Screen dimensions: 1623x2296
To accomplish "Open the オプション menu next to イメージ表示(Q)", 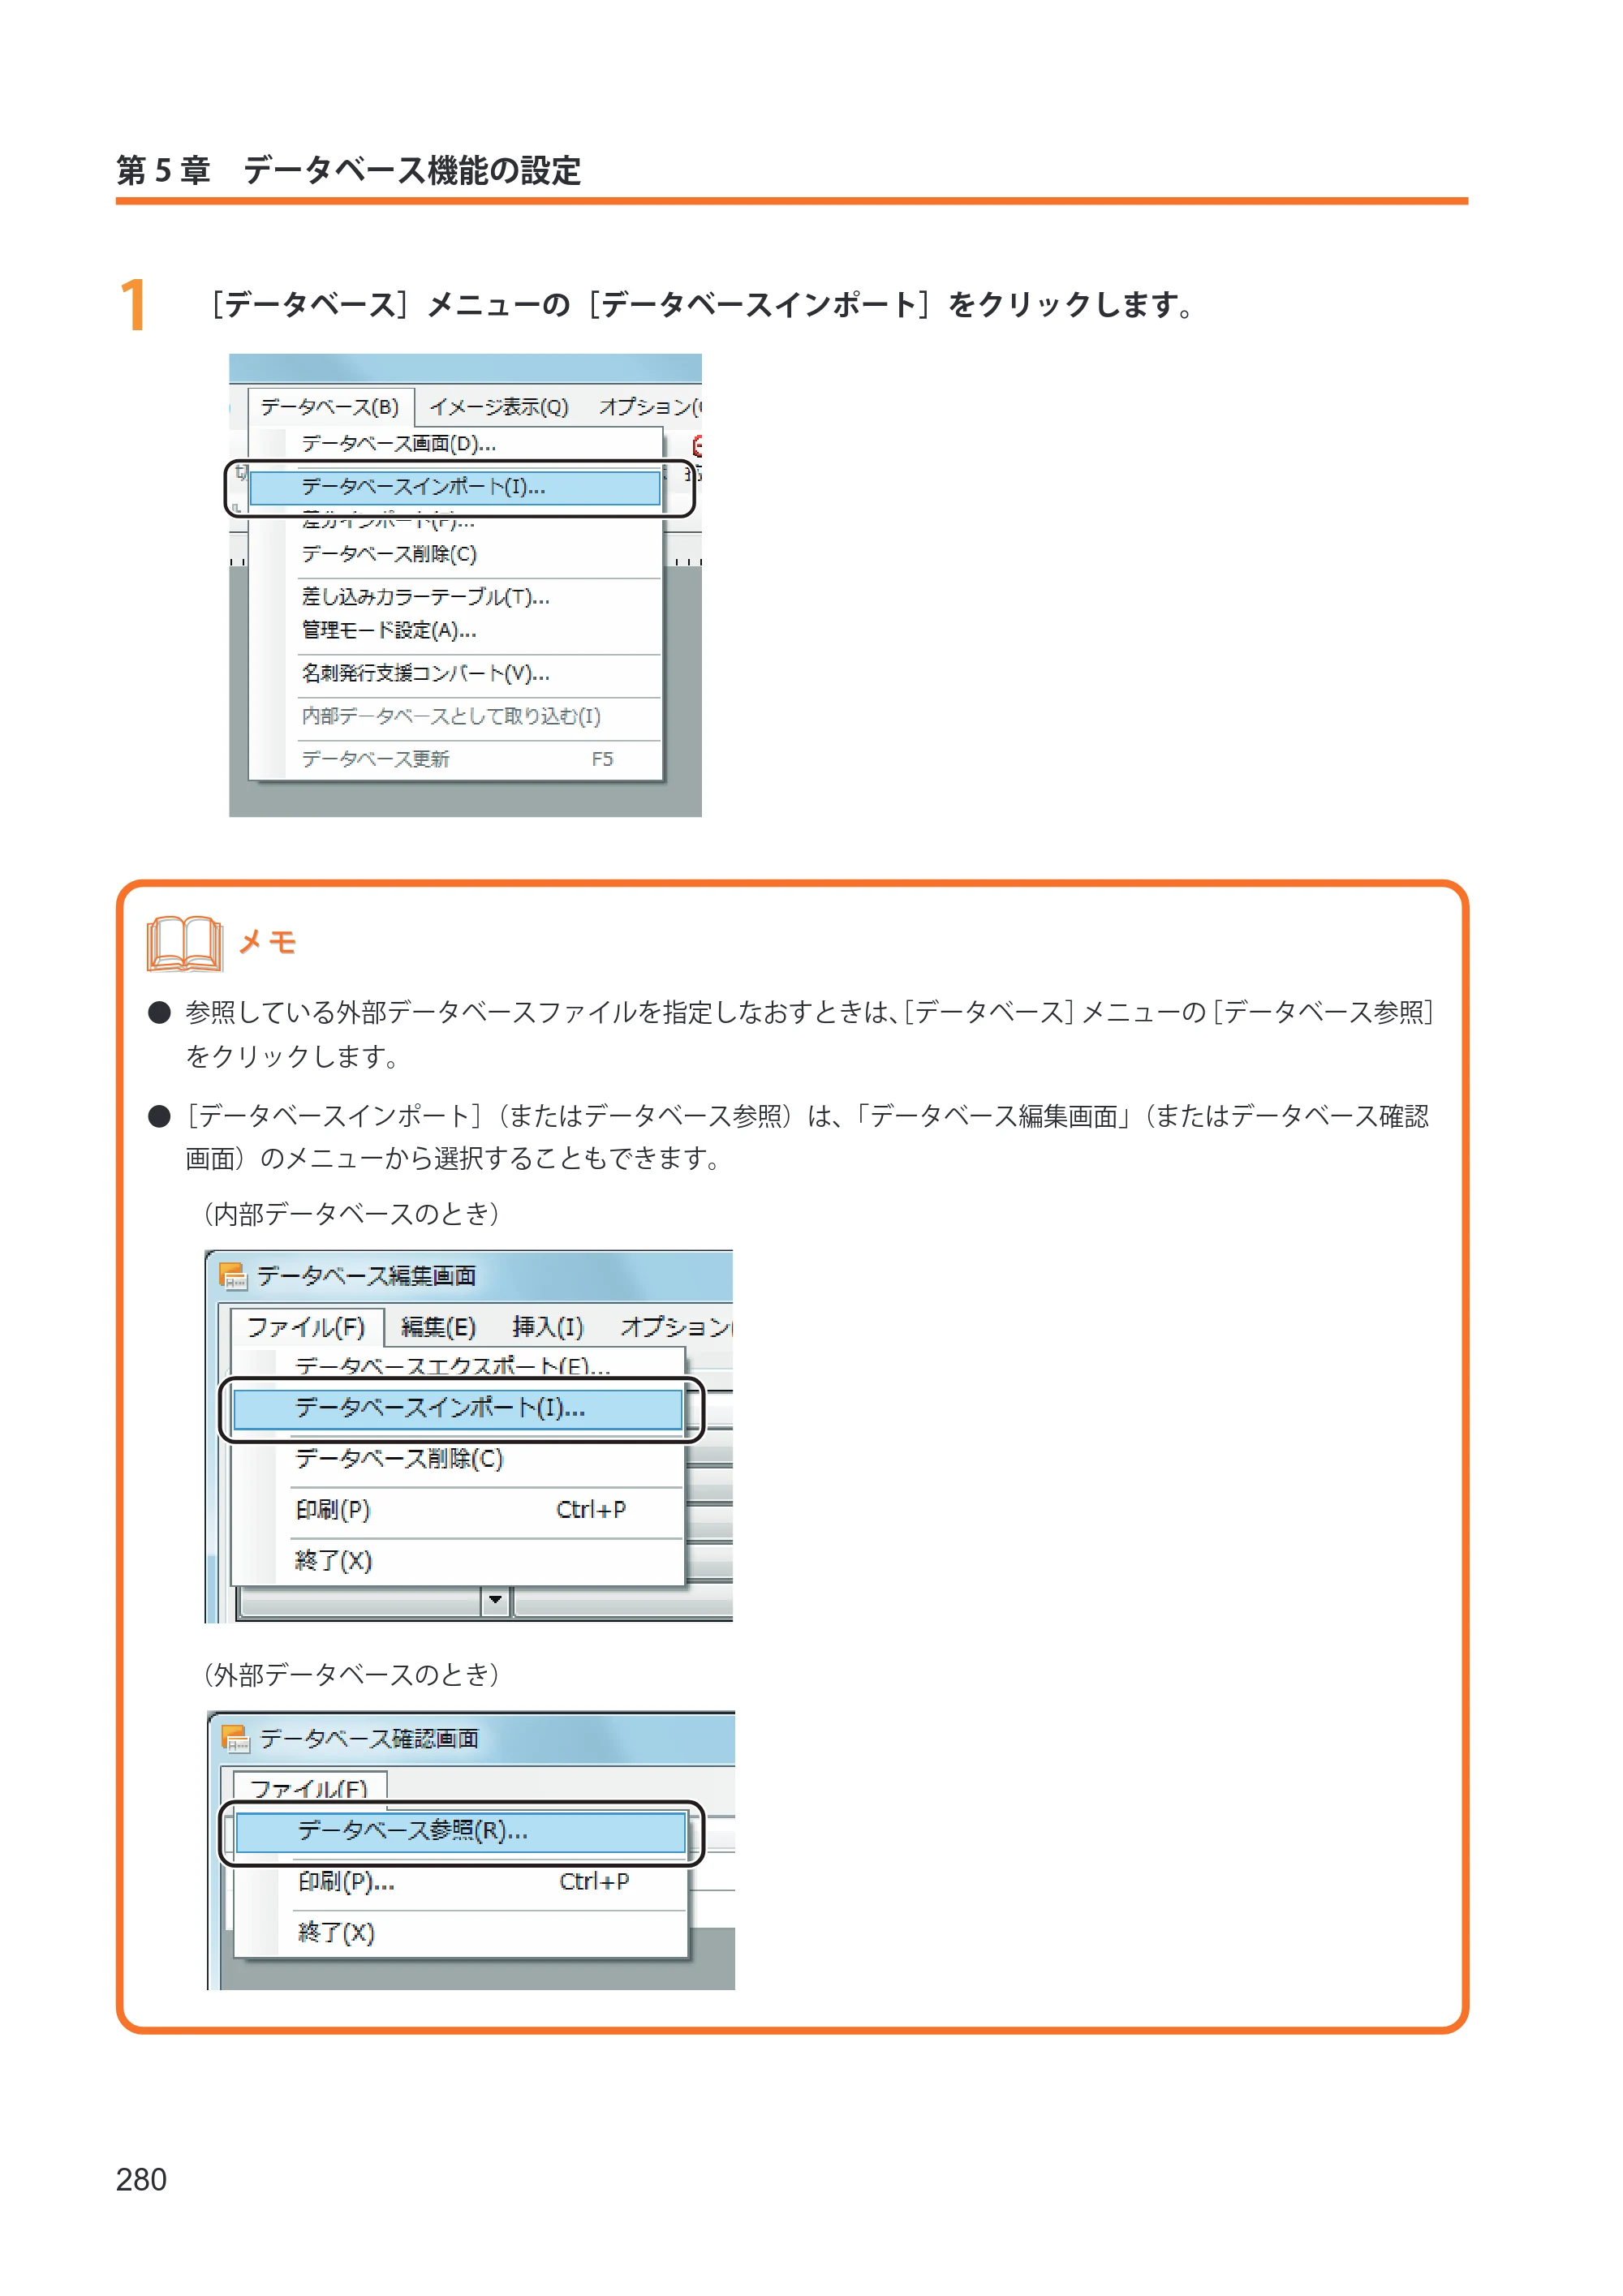I will (x=649, y=407).
